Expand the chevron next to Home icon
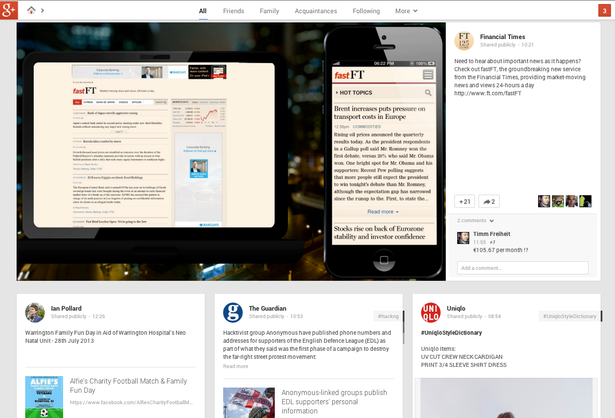The width and height of the screenshot is (615, 418). [42, 10]
